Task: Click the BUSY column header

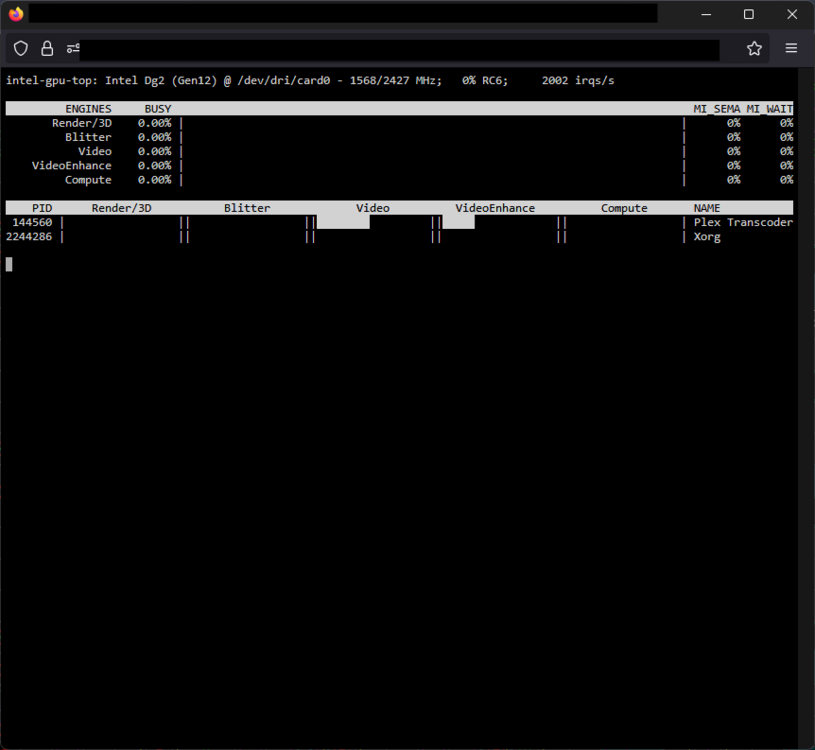Action: 158,109
